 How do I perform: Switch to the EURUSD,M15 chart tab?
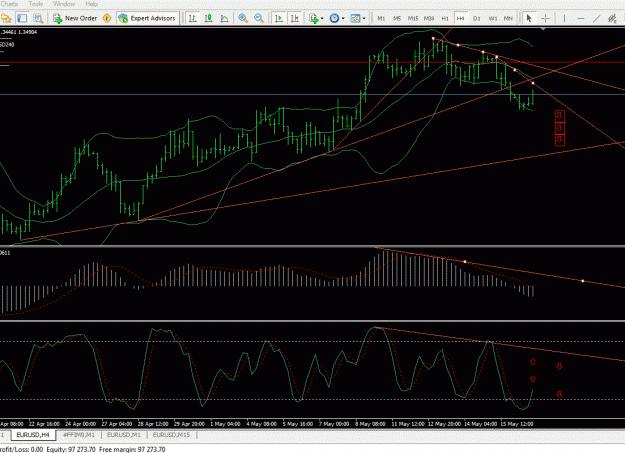171,435
